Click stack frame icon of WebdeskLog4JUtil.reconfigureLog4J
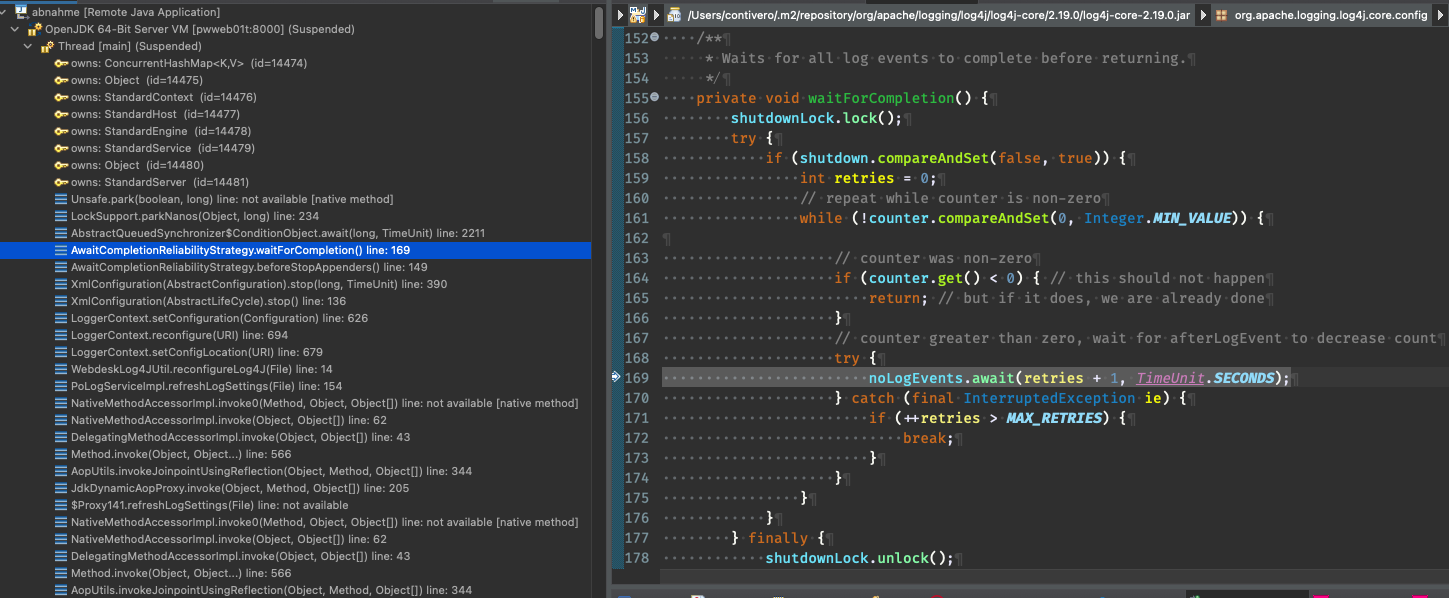1449x598 pixels. coord(61,369)
